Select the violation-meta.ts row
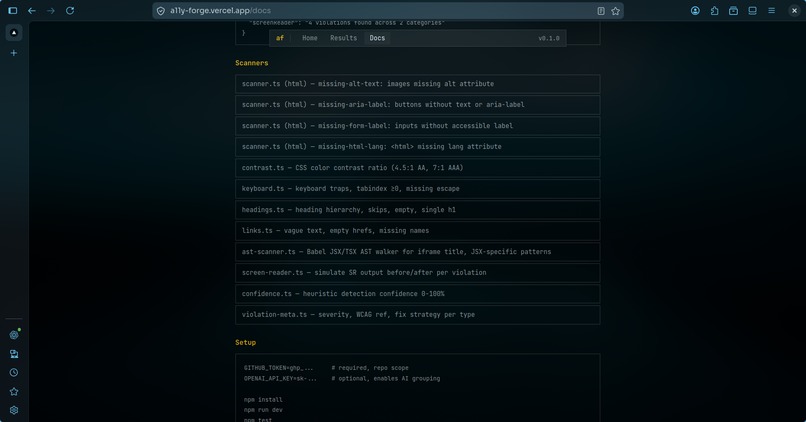Viewport: 806px width, 422px height. (417, 315)
